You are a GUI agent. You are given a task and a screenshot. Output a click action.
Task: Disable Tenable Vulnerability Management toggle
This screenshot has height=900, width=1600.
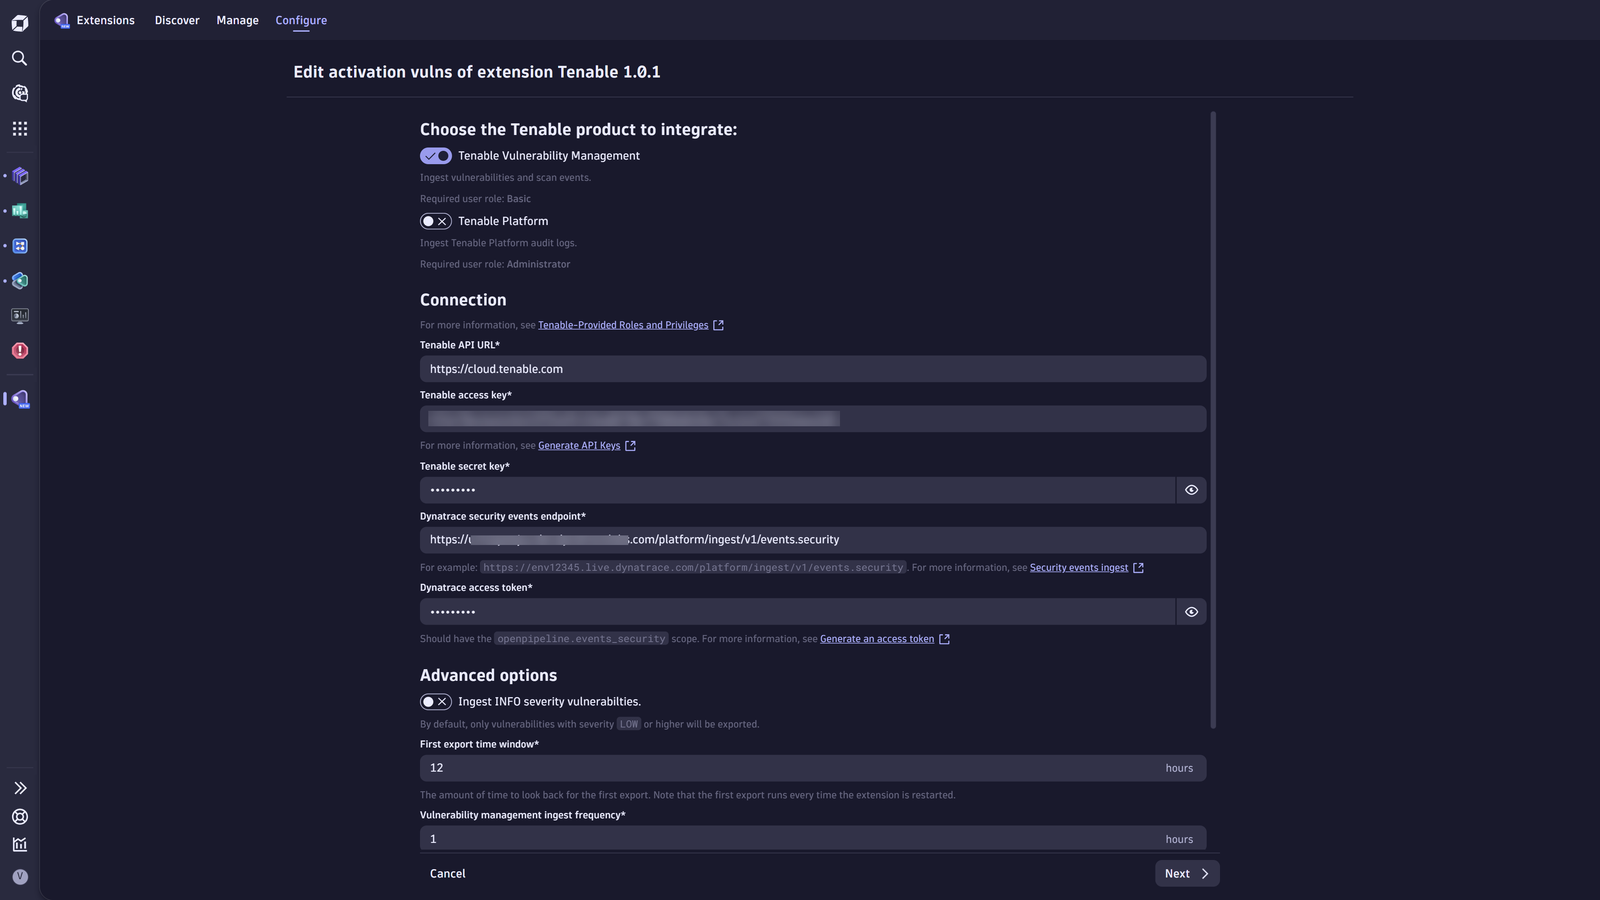pos(436,156)
